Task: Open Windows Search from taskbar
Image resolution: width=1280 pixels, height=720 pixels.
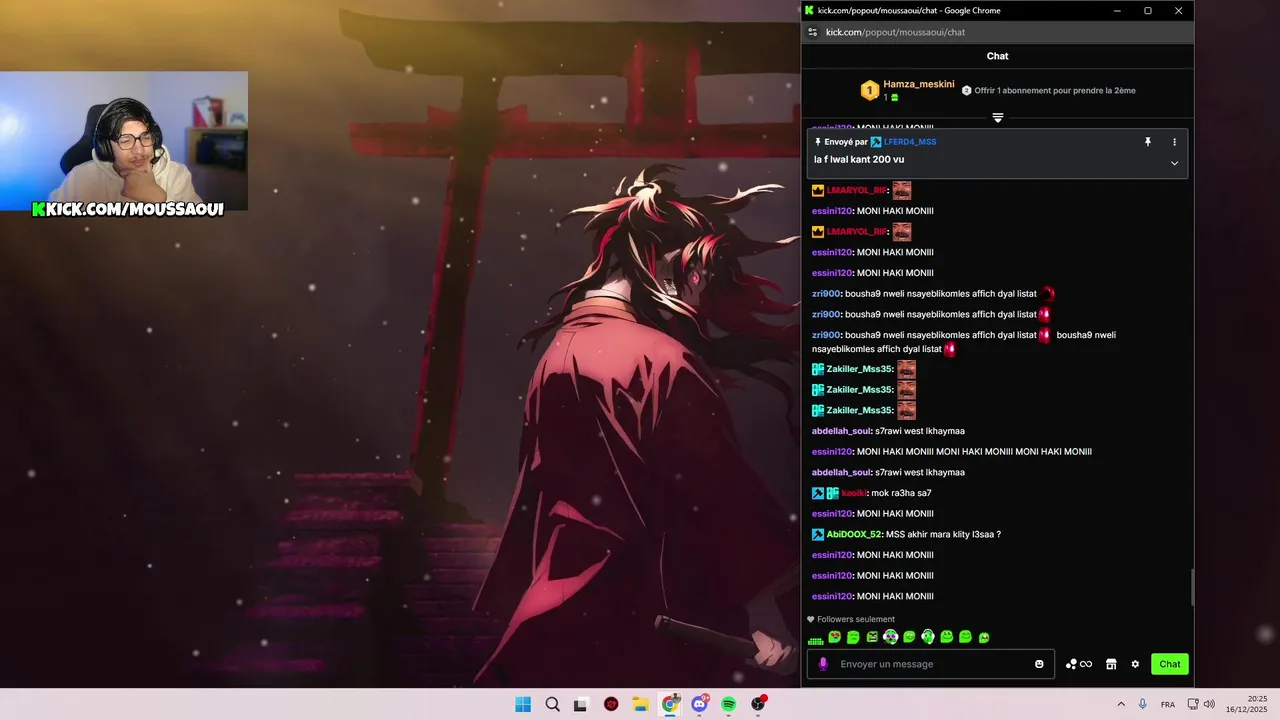Action: pos(552,704)
